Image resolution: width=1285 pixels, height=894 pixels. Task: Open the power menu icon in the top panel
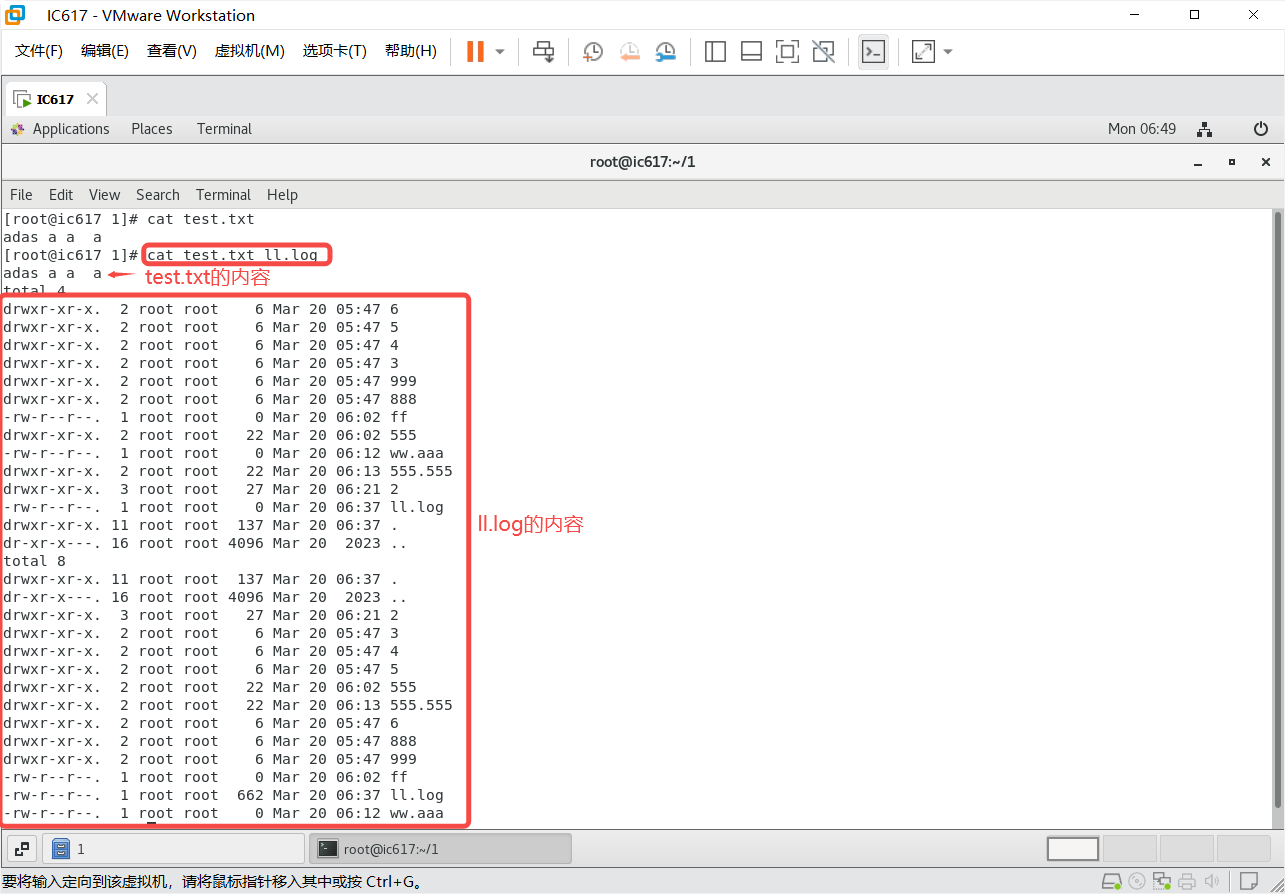pos(1261,129)
